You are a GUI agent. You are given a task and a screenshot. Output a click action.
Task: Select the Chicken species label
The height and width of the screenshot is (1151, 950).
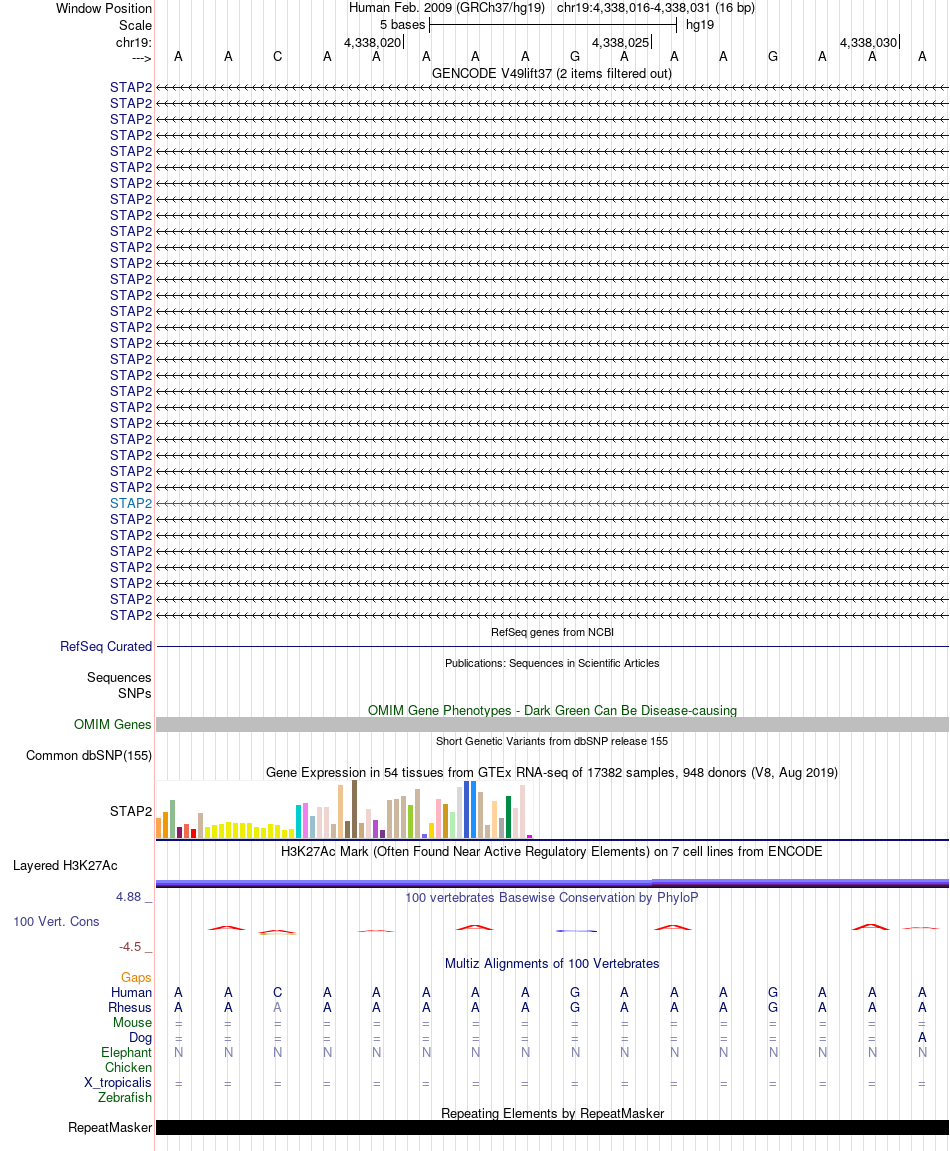[128, 1067]
